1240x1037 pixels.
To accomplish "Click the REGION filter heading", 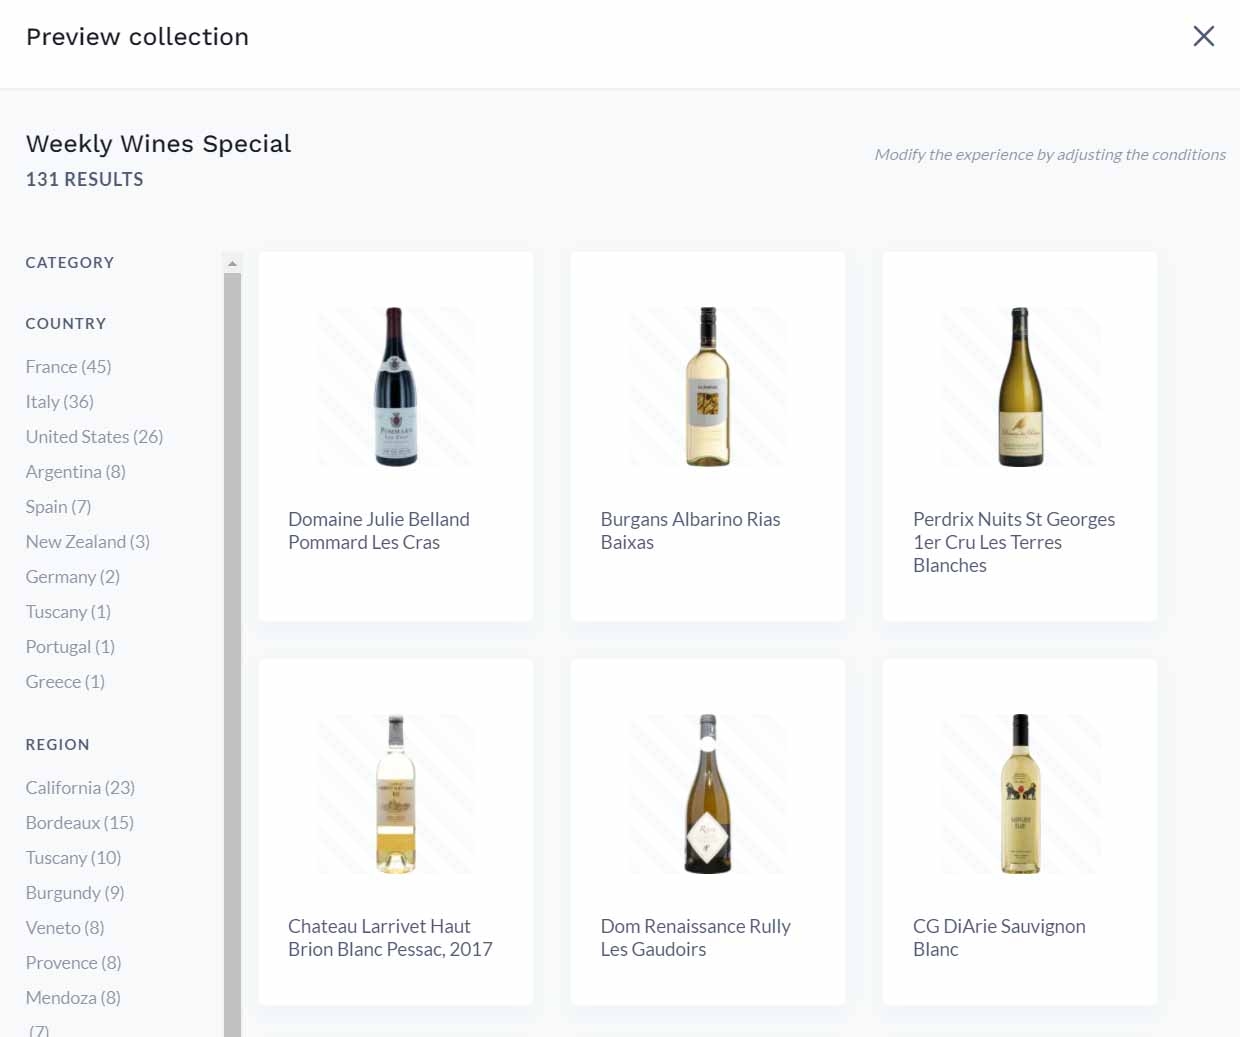I will click(x=58, y=745).
